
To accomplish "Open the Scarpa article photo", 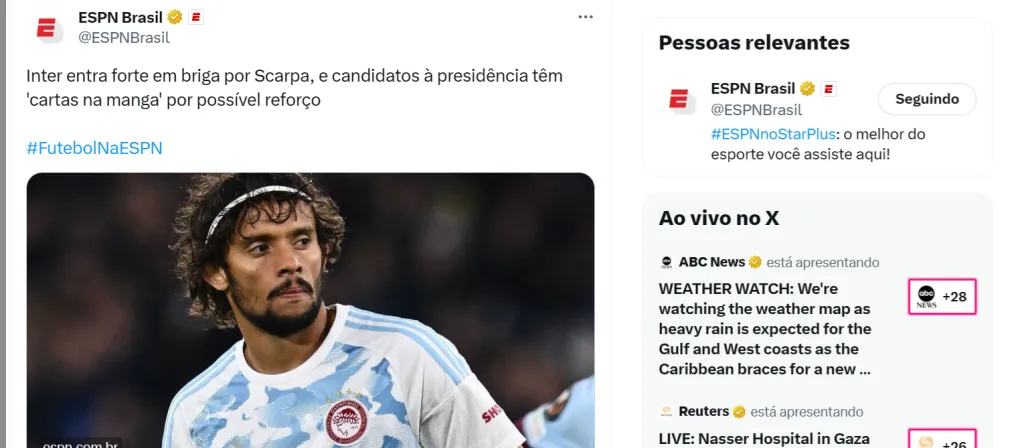I will tap(310, 310).
